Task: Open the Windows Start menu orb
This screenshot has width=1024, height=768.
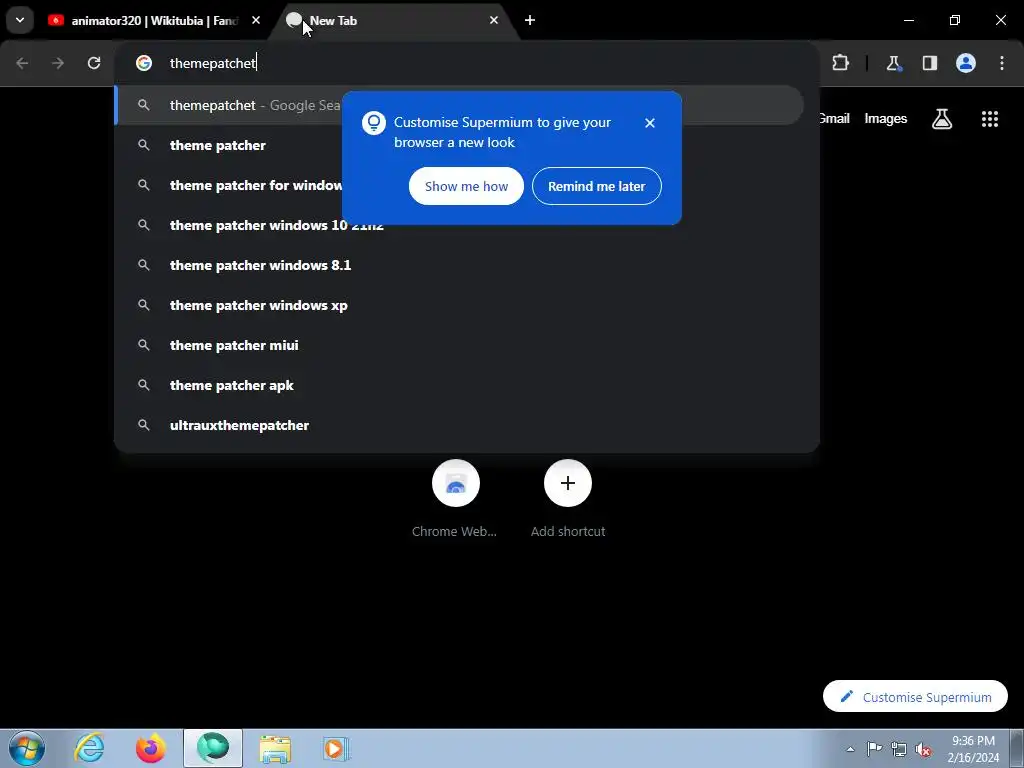Action: pyautogui.click(x=27, y=748)
